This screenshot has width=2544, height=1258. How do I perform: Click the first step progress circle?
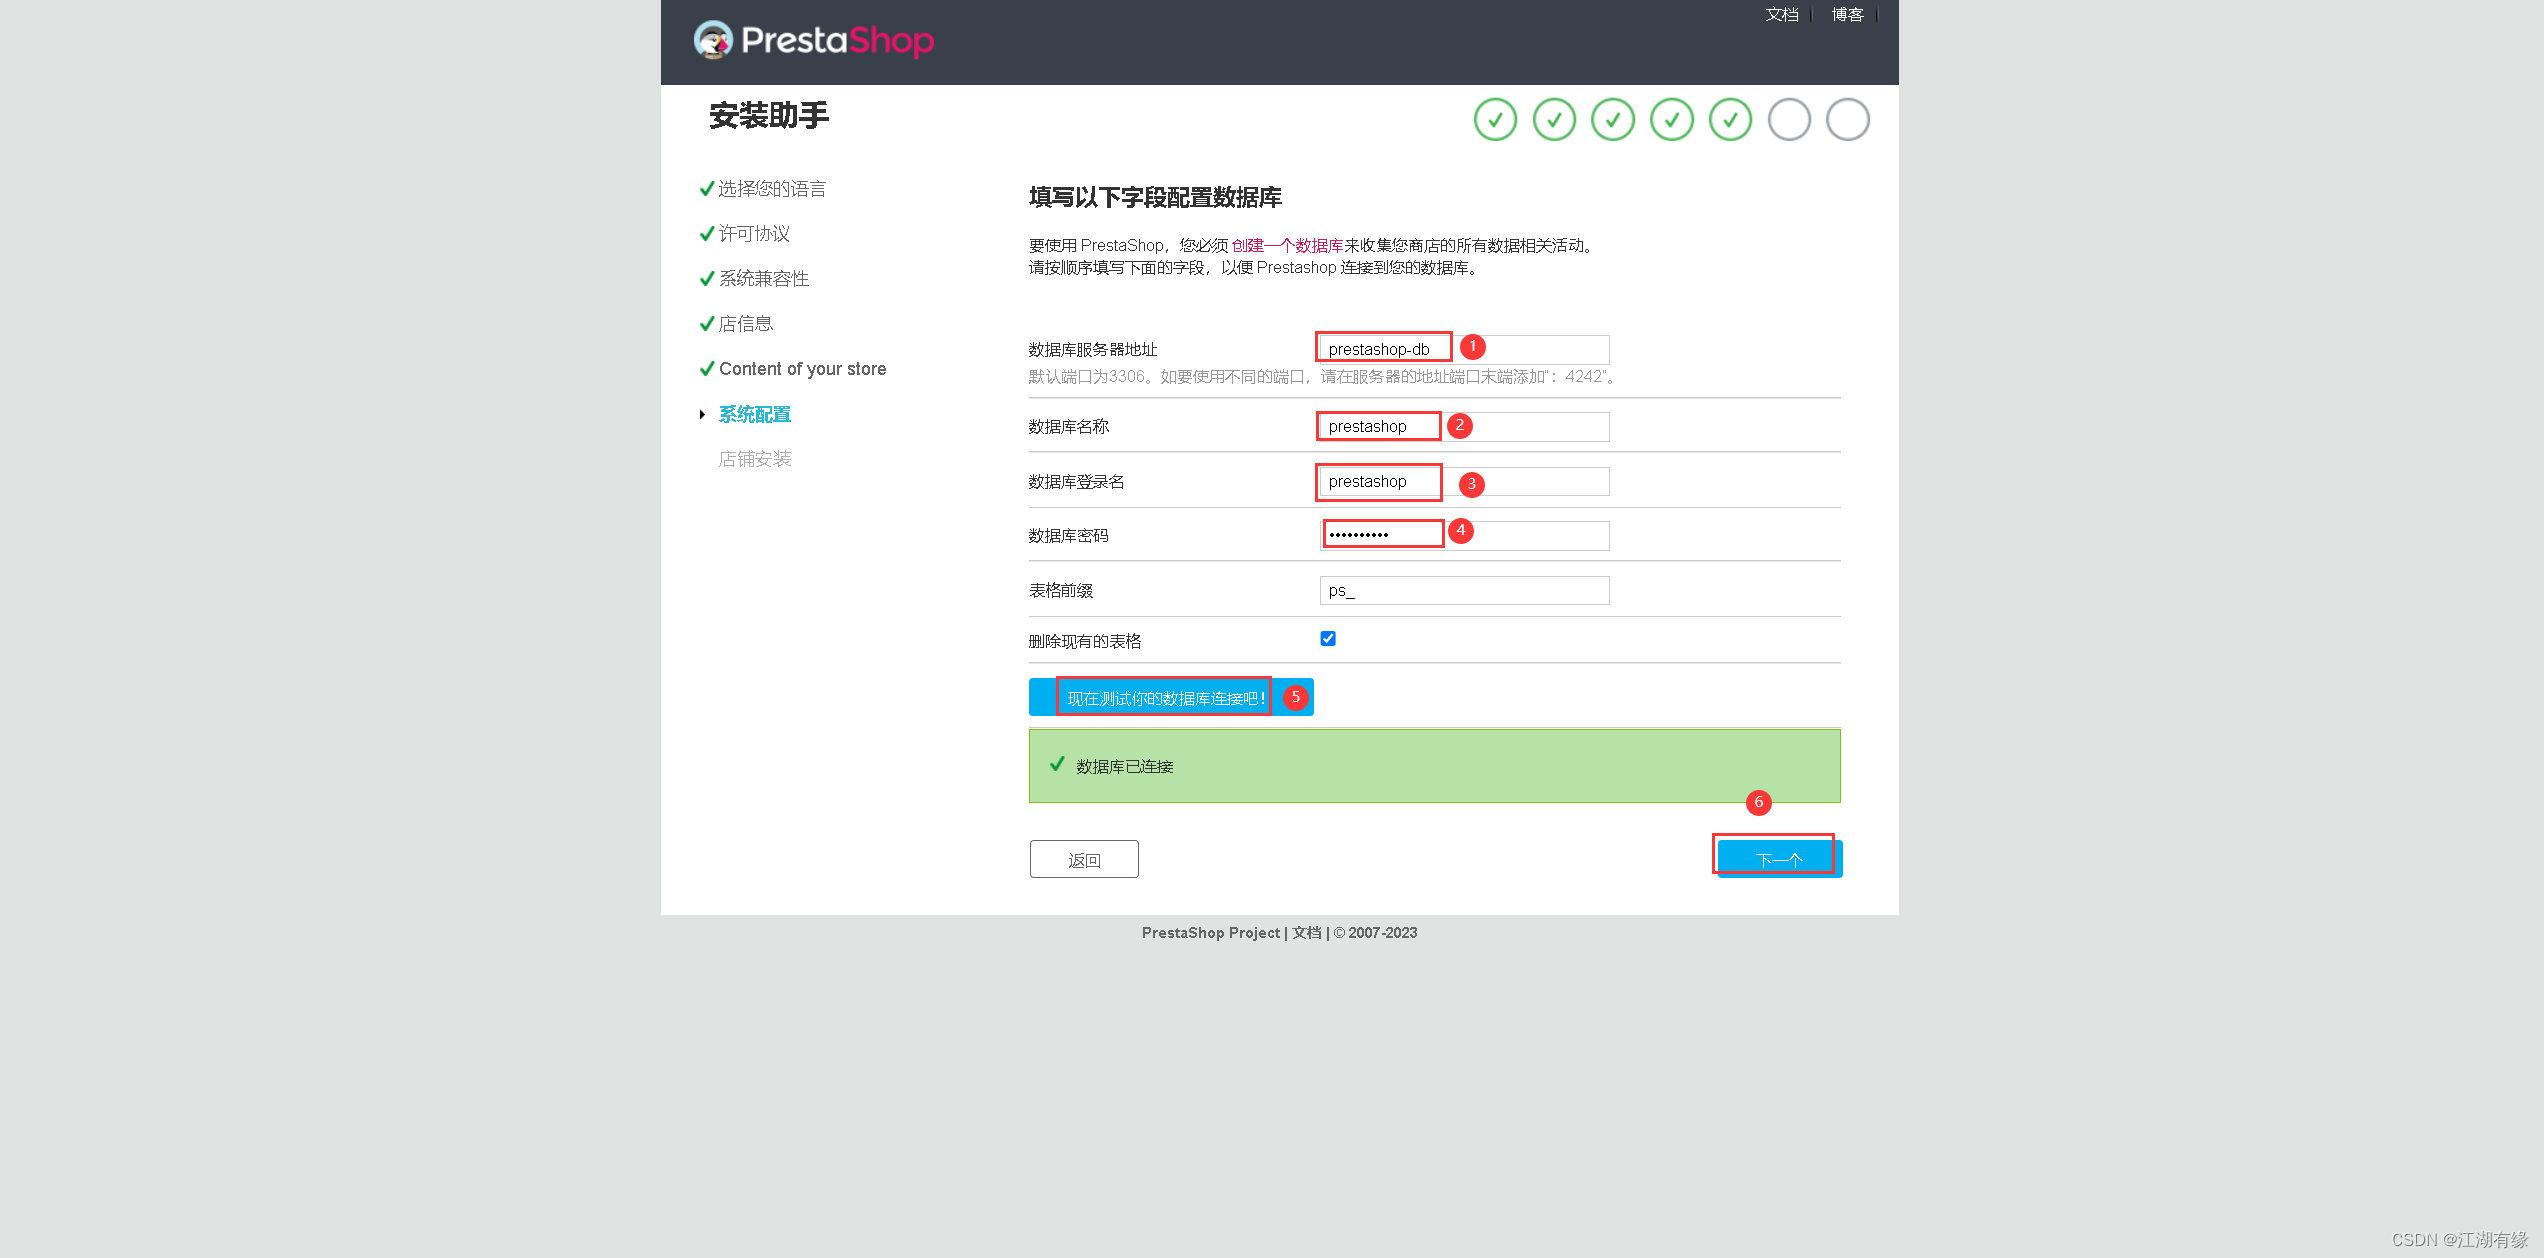point(1495,120)
